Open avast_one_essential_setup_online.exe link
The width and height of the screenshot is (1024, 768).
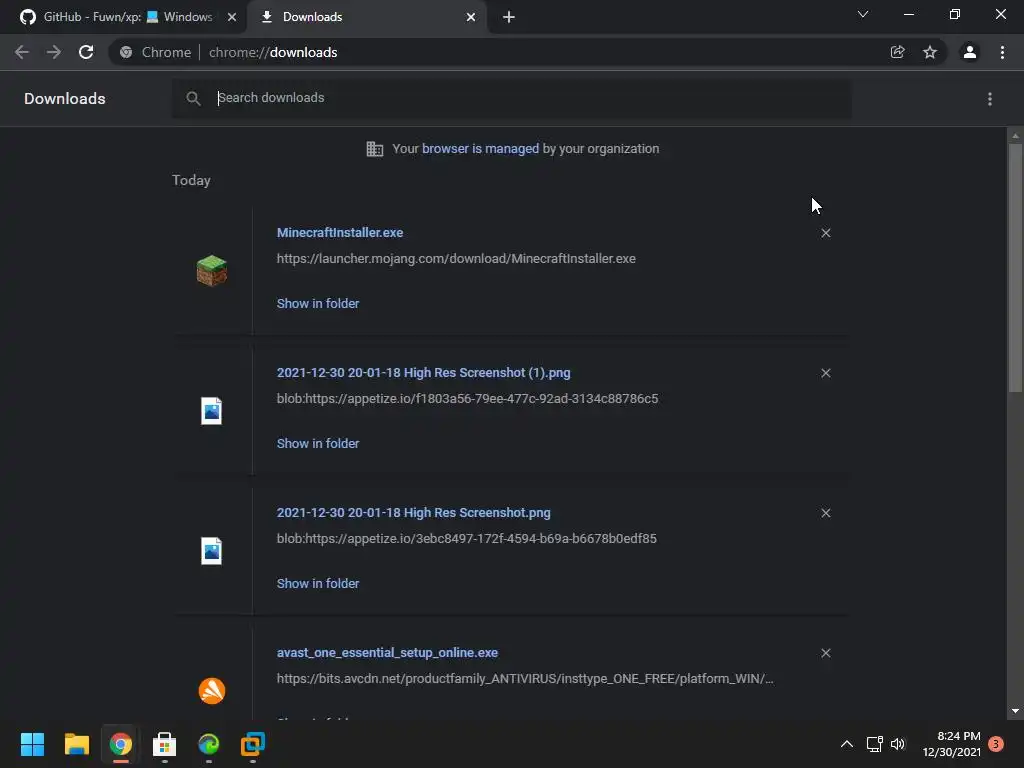387,653
